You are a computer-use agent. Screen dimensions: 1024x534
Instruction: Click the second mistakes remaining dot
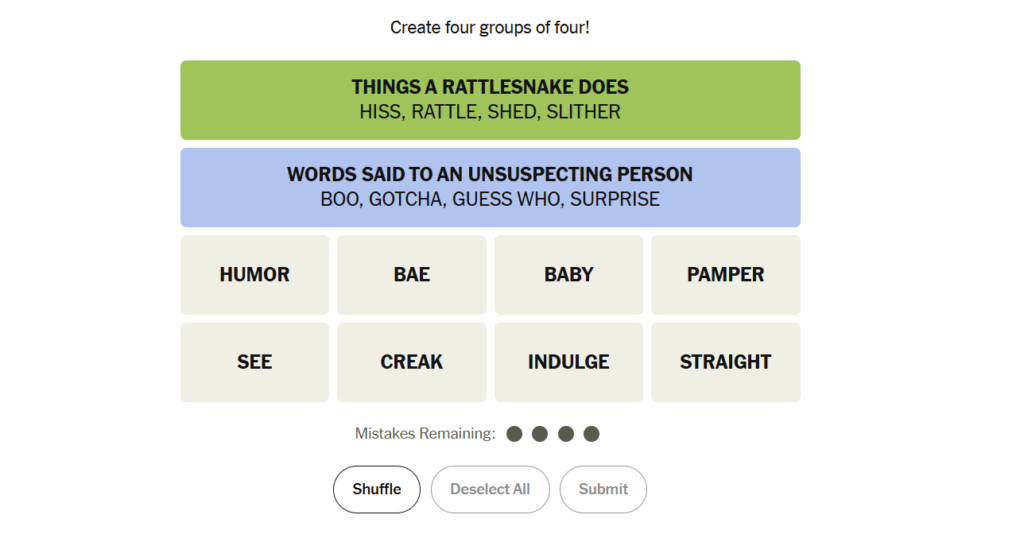(x=540, y=434)
